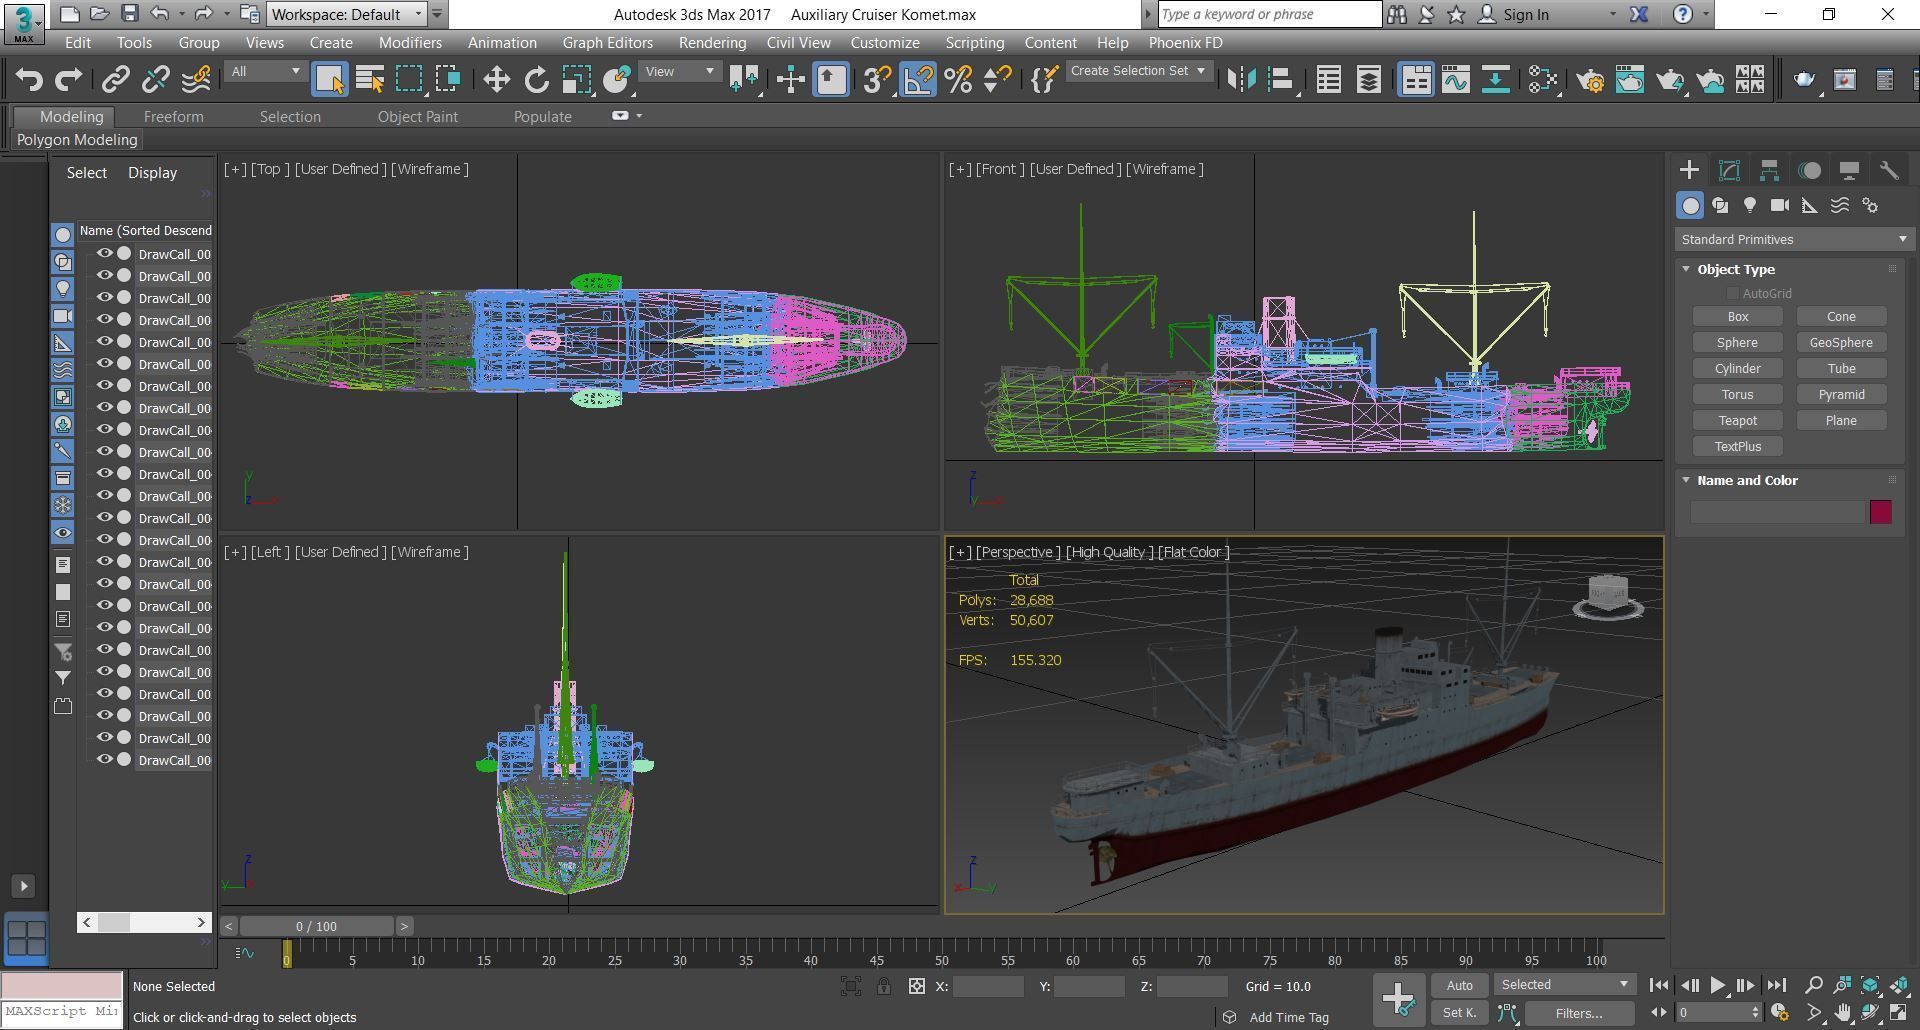1920x1030 pixels.
Task: Toggle the selection lock icon
Action: point(884,987)
